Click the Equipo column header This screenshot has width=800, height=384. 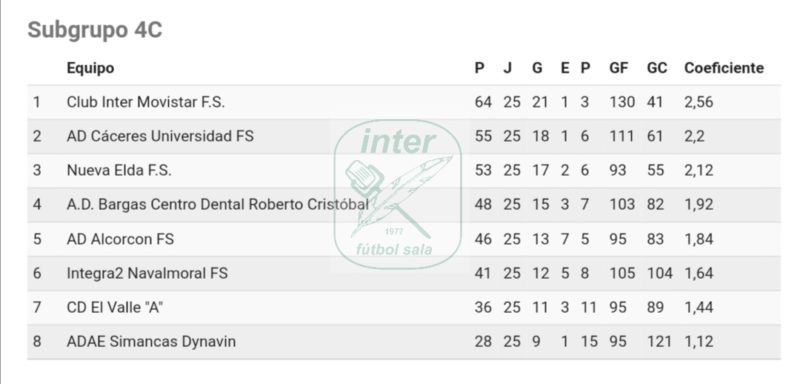tap(90, 68)
